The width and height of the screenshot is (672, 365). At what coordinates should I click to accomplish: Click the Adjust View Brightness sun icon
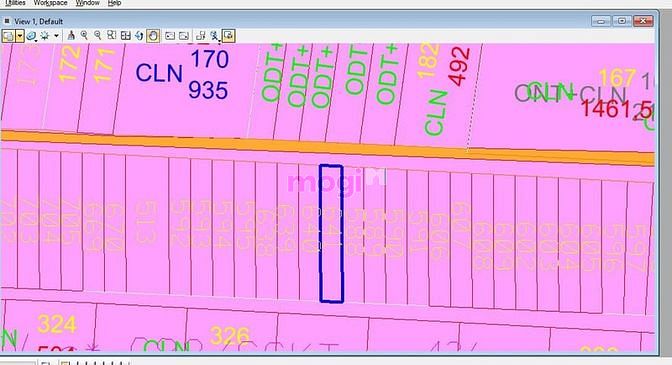(45, 36)
